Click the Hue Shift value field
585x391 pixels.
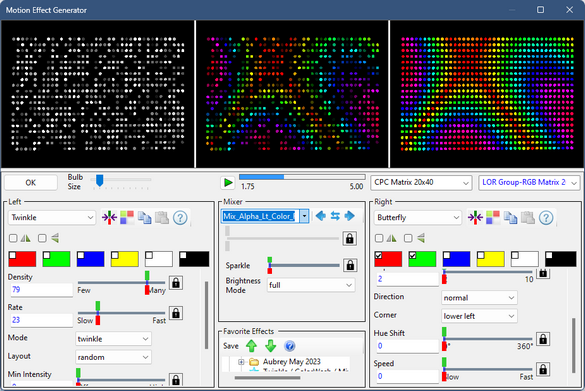(407, 346)
